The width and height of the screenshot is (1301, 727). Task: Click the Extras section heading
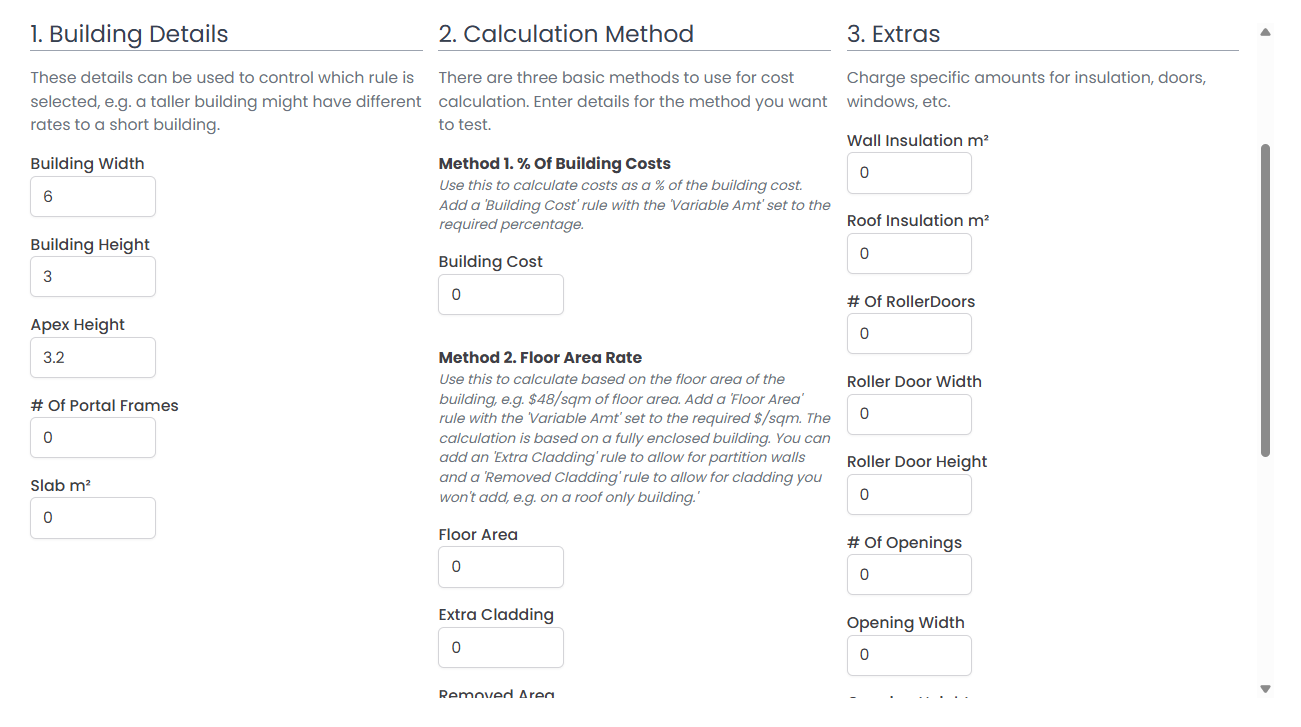tap(894, 34)
